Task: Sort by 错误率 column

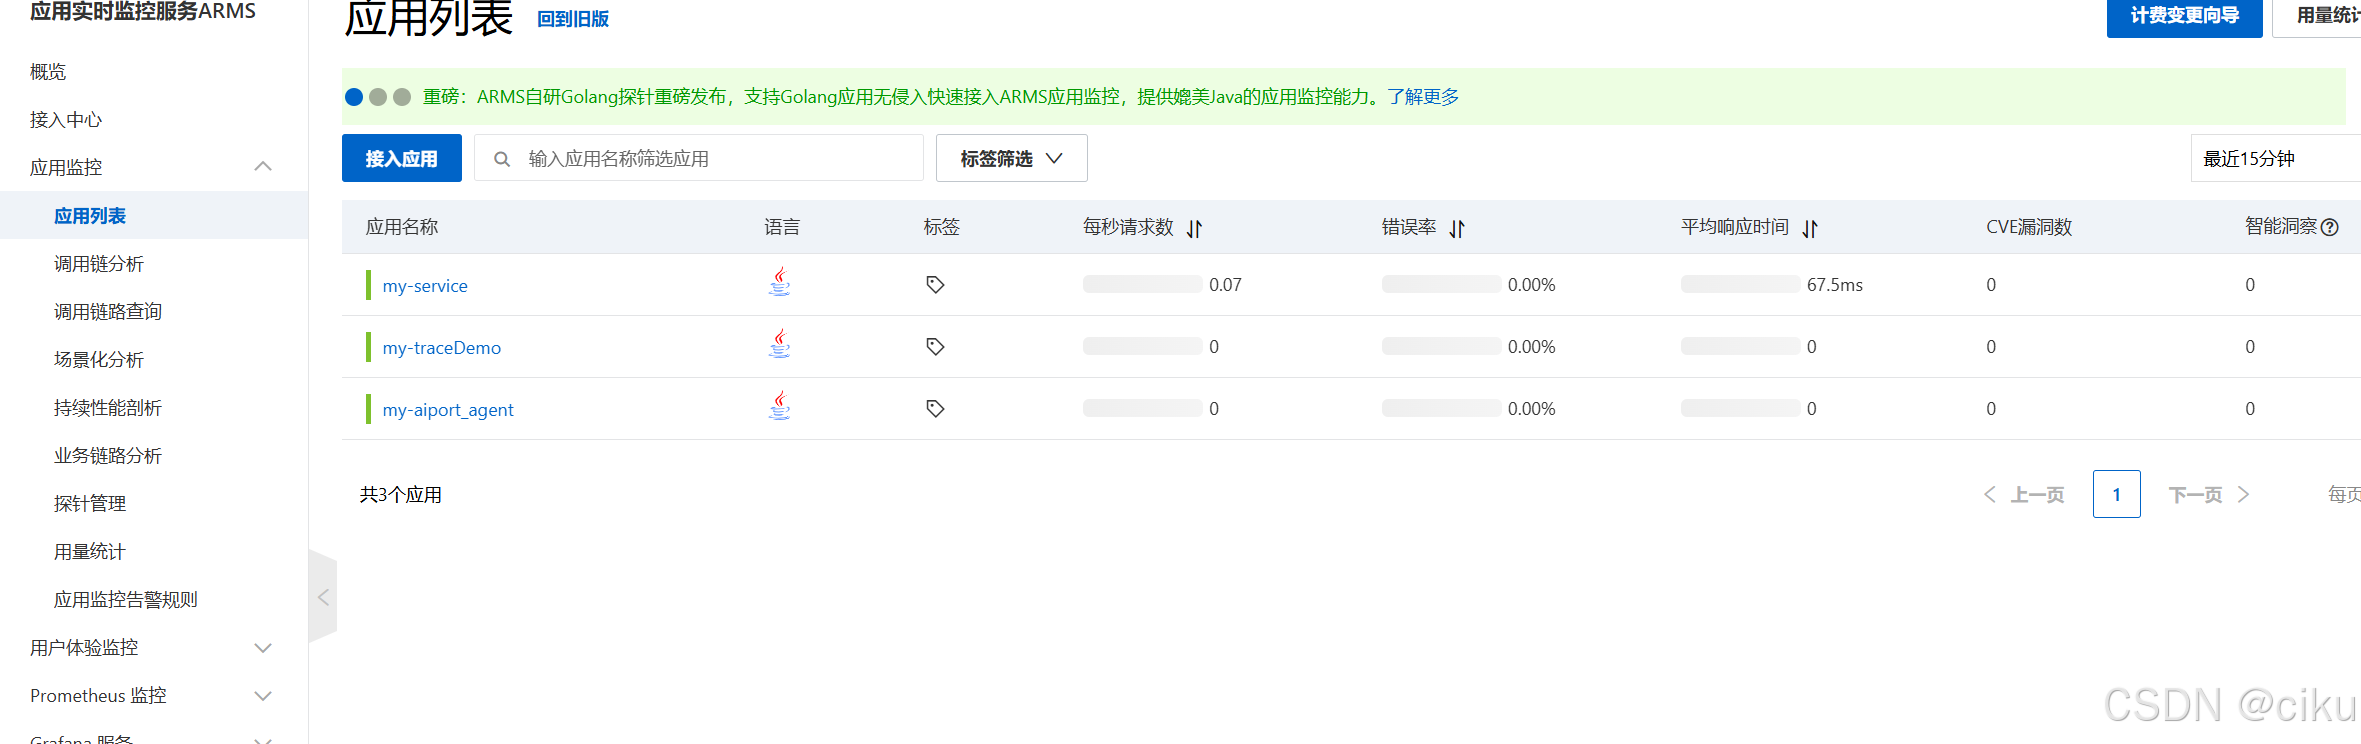Action: 1458,229
